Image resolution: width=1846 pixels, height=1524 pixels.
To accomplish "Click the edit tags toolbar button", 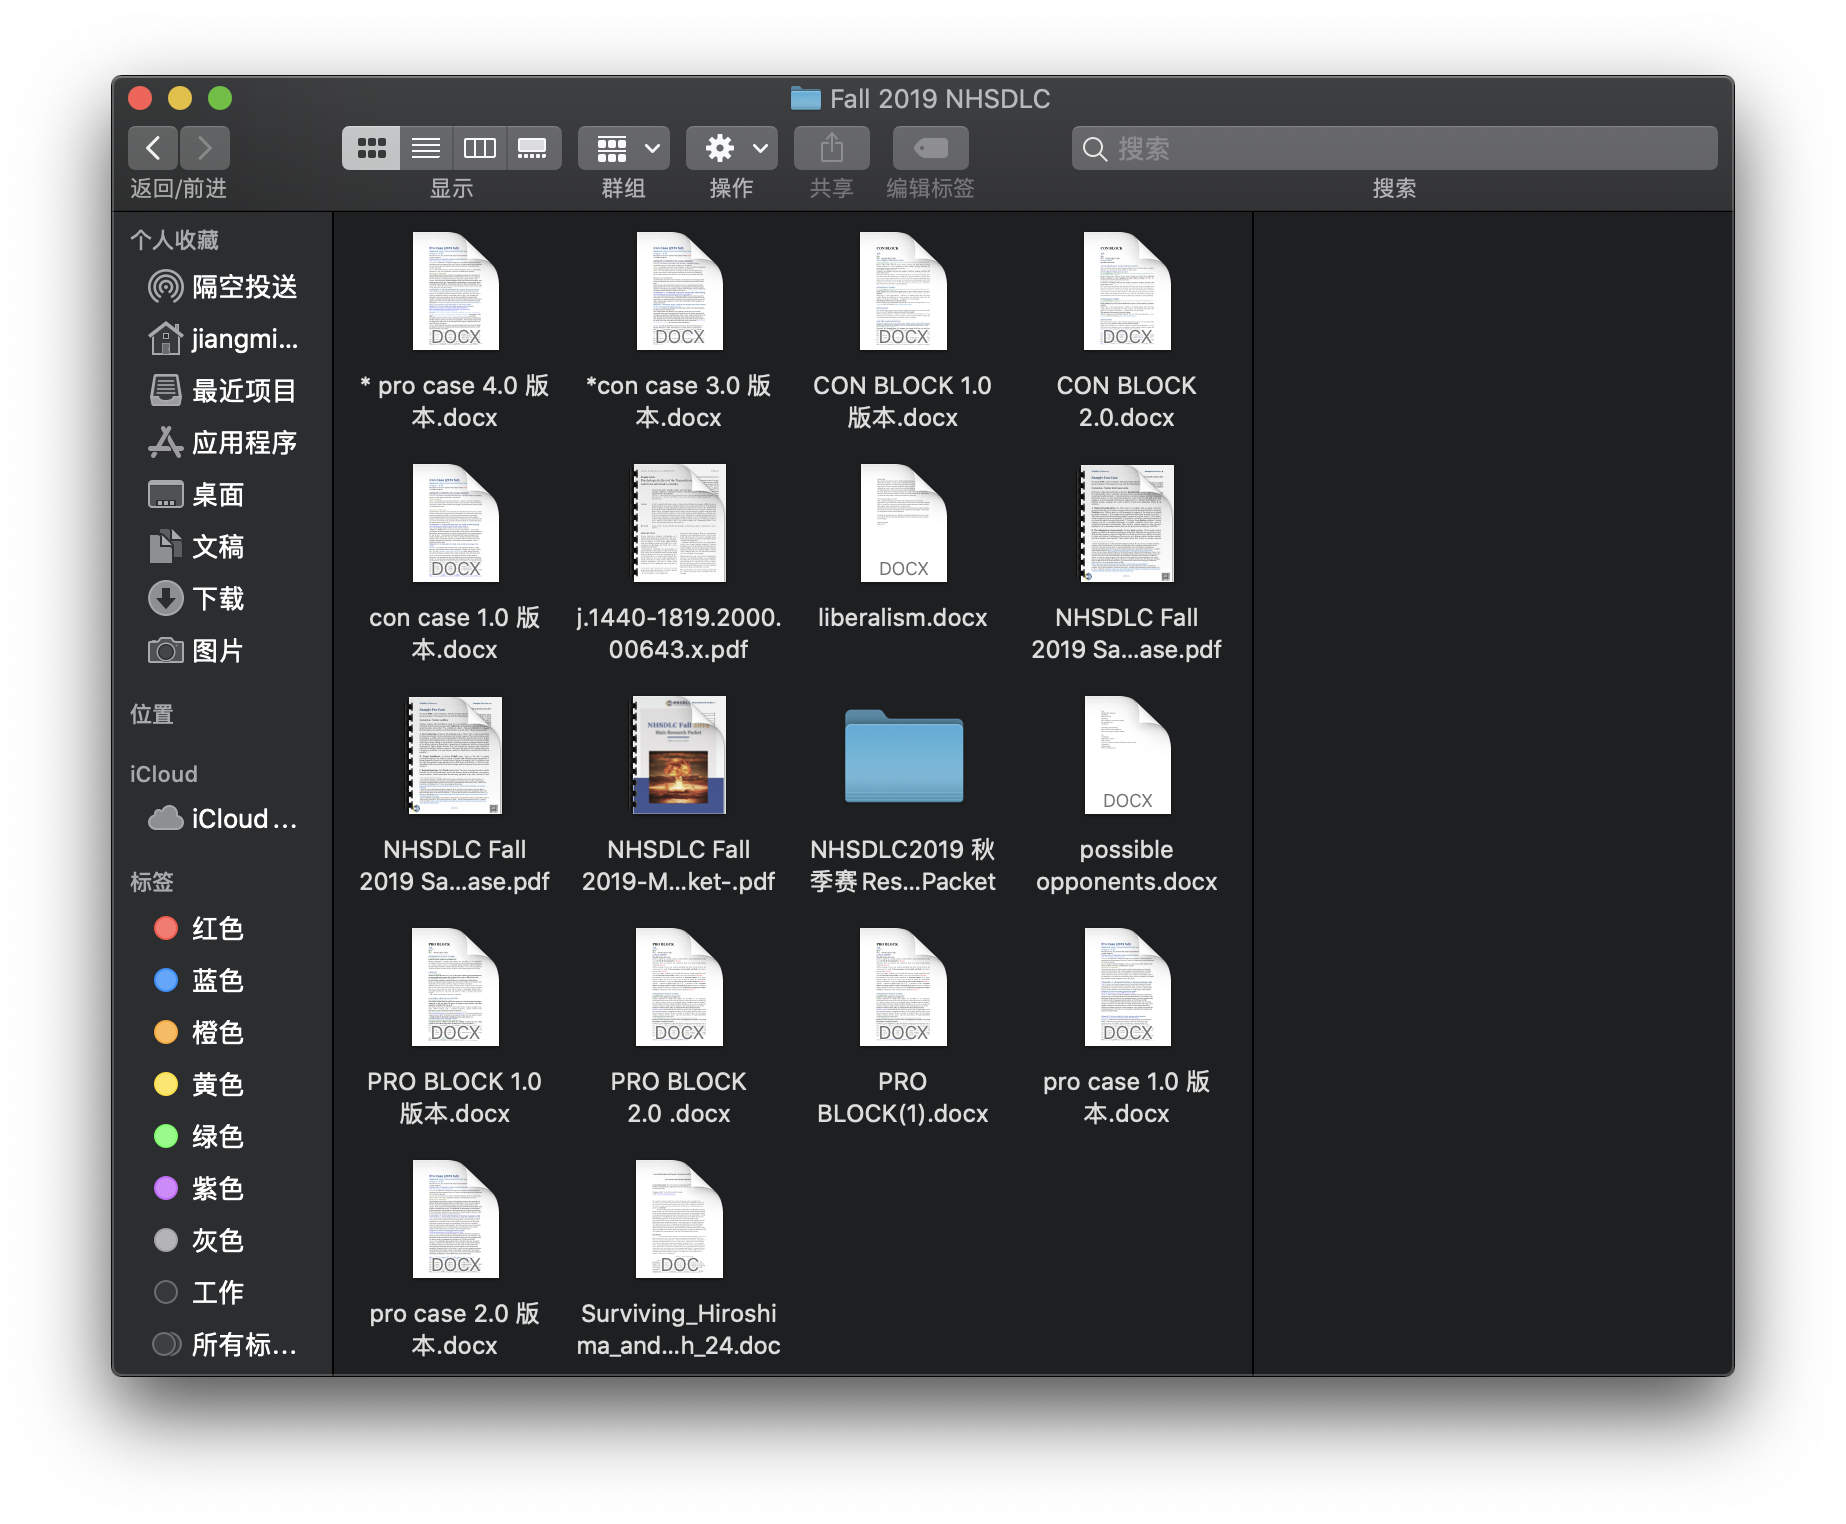I will point(931,148).
